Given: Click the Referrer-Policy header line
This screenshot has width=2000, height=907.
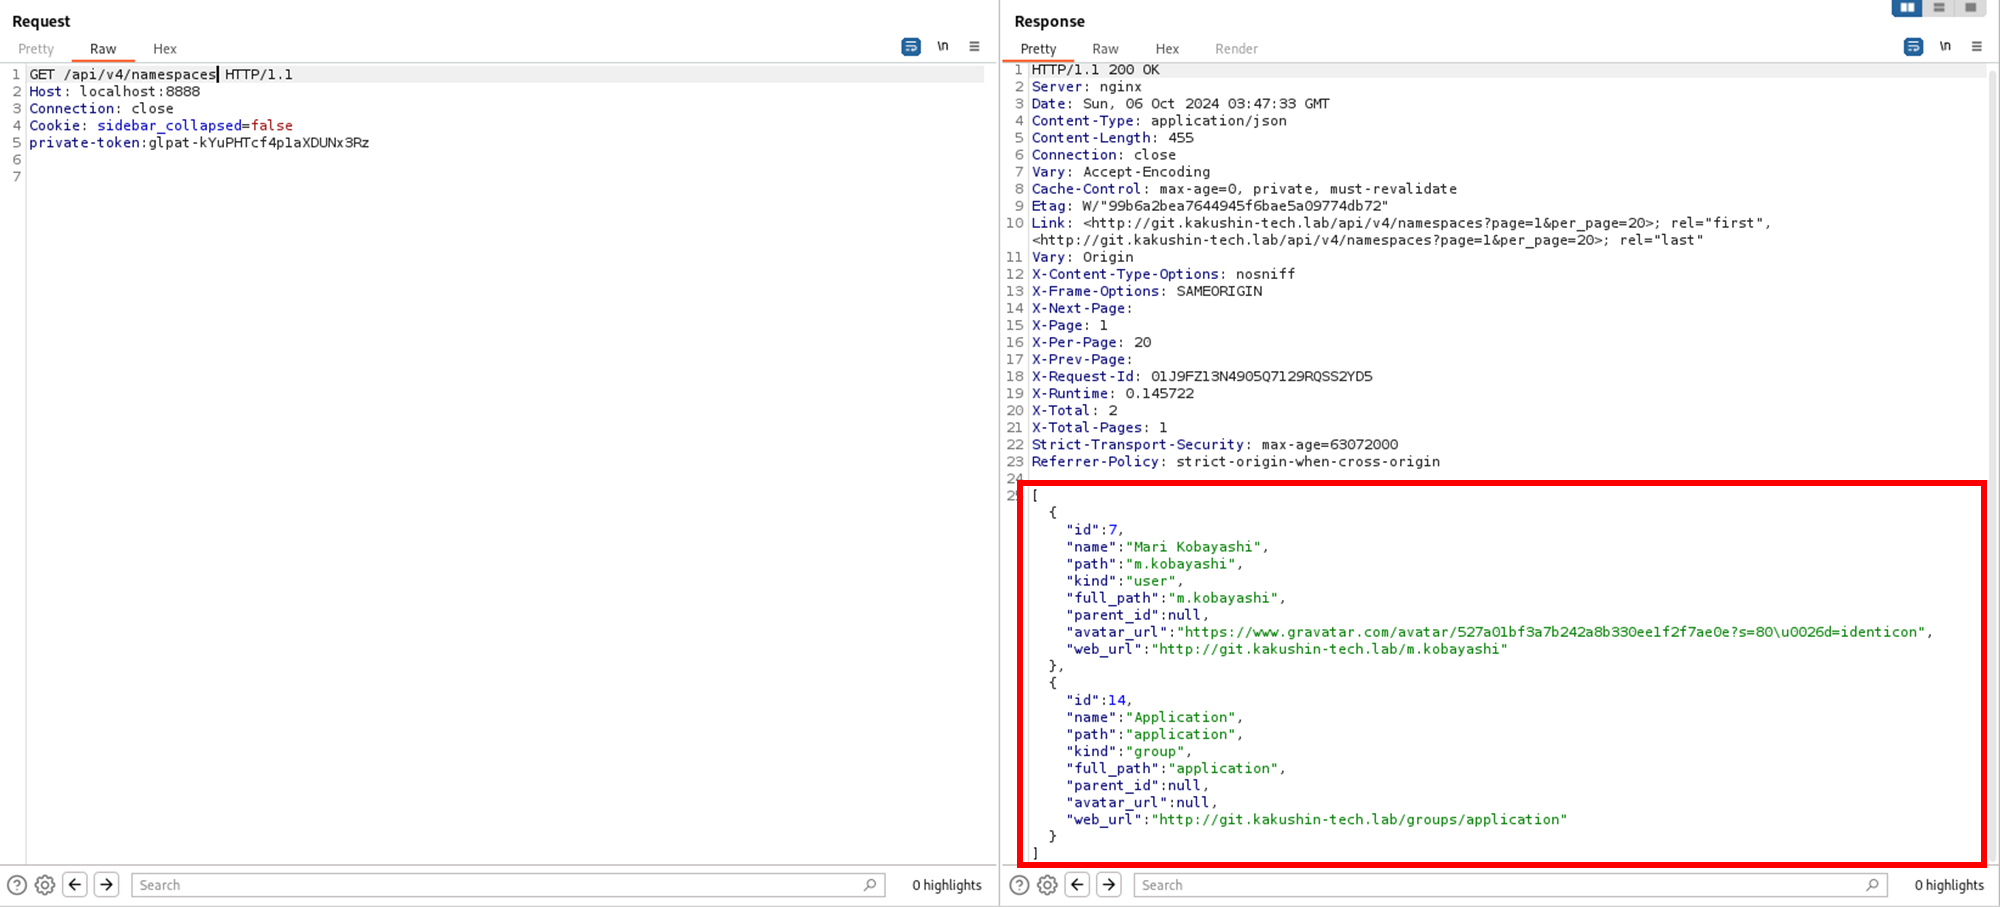Looking at the screenshot, I should pos(1235,461).
